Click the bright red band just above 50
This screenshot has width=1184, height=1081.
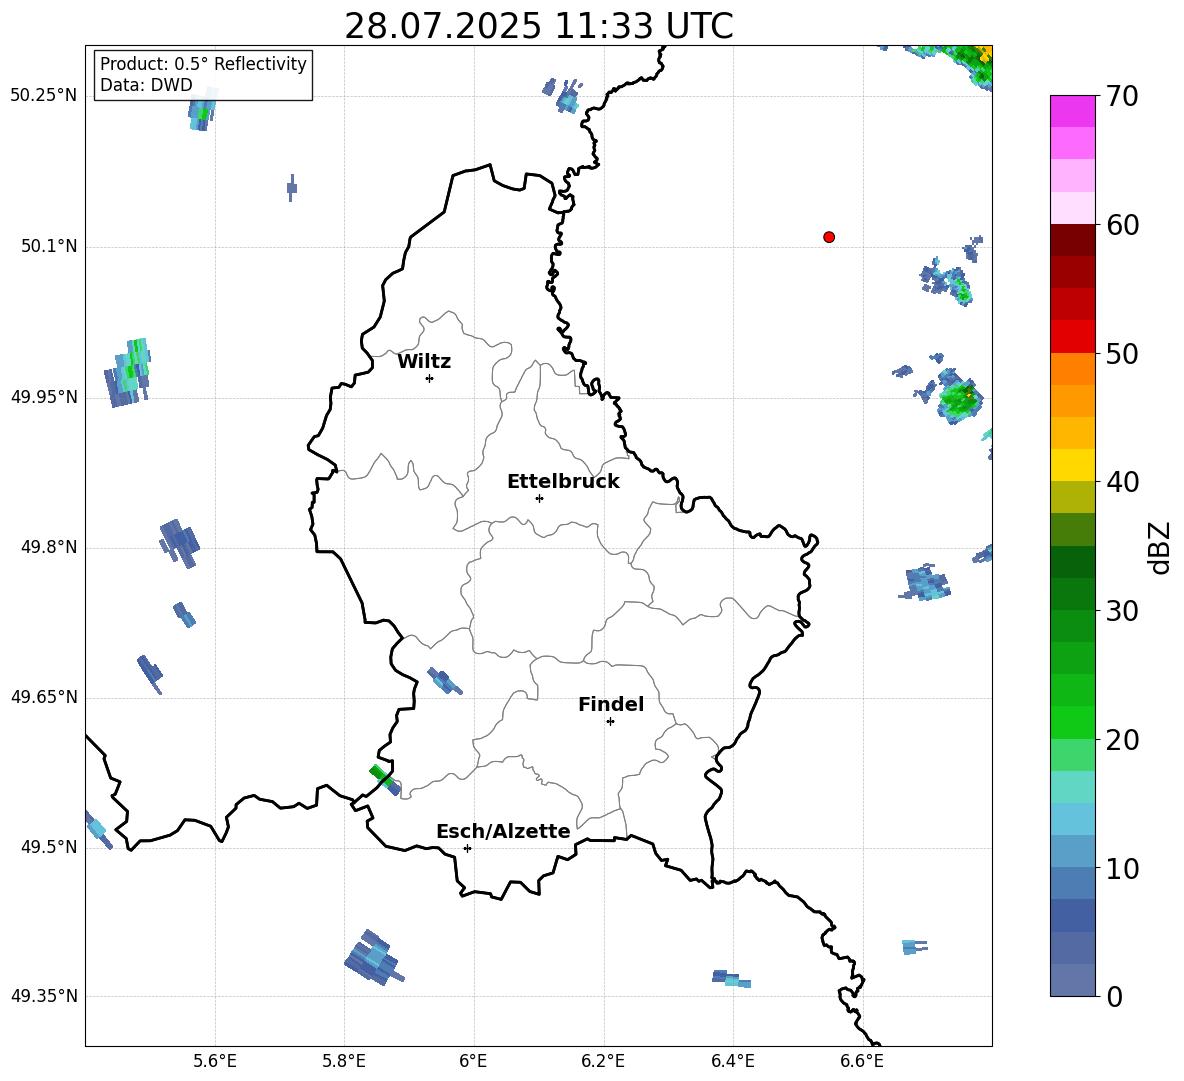[1072, 337]
